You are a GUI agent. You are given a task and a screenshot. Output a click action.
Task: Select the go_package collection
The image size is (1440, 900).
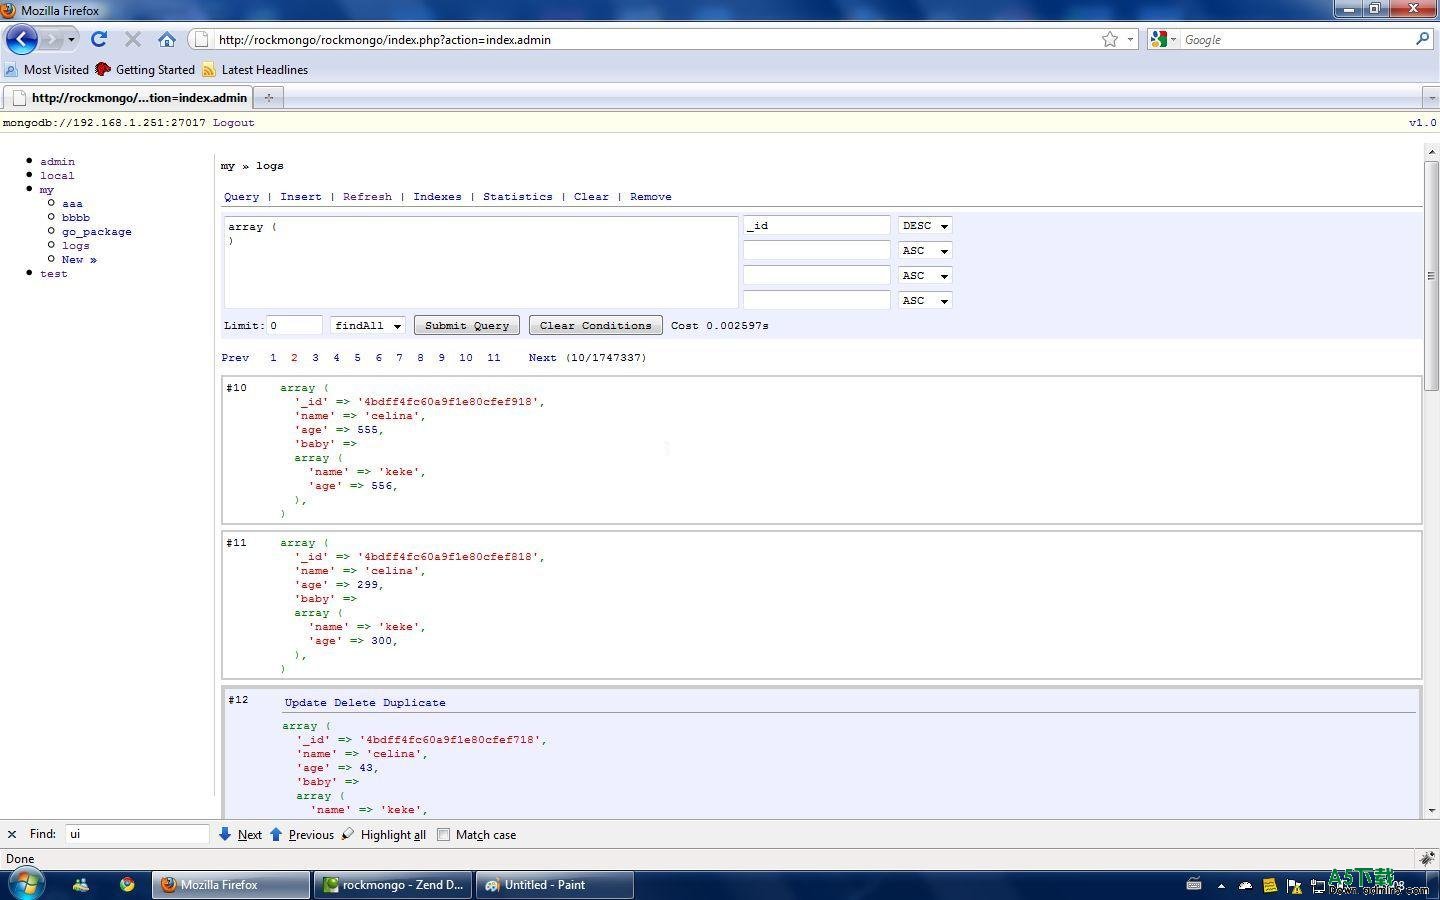tap(97, 231)
